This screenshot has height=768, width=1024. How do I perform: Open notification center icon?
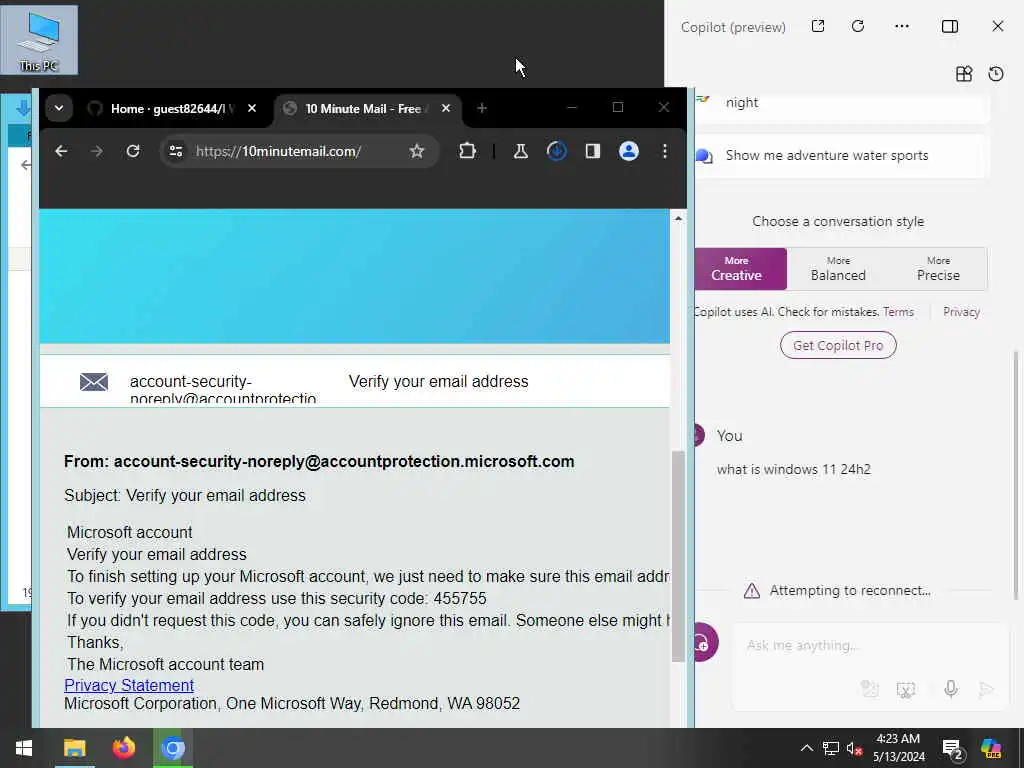(x=952, y=749)
